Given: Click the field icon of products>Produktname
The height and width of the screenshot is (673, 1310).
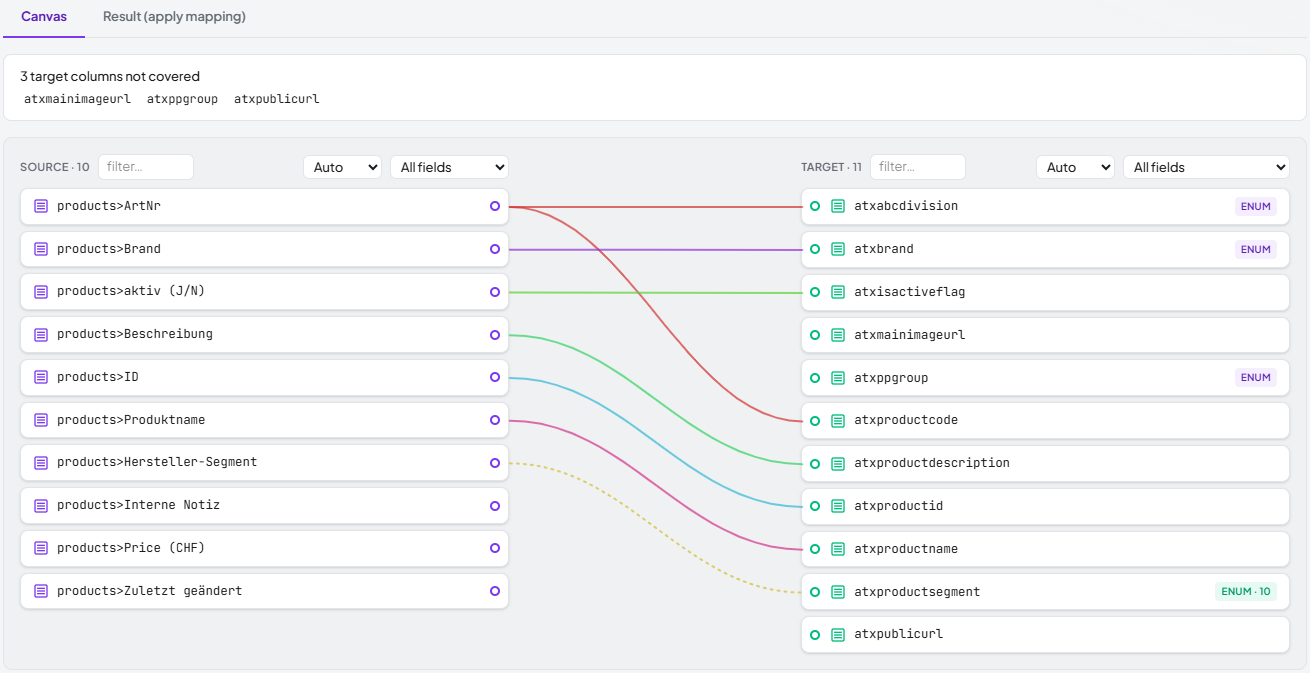Looking at the screenshot, I should coord(41,420).
